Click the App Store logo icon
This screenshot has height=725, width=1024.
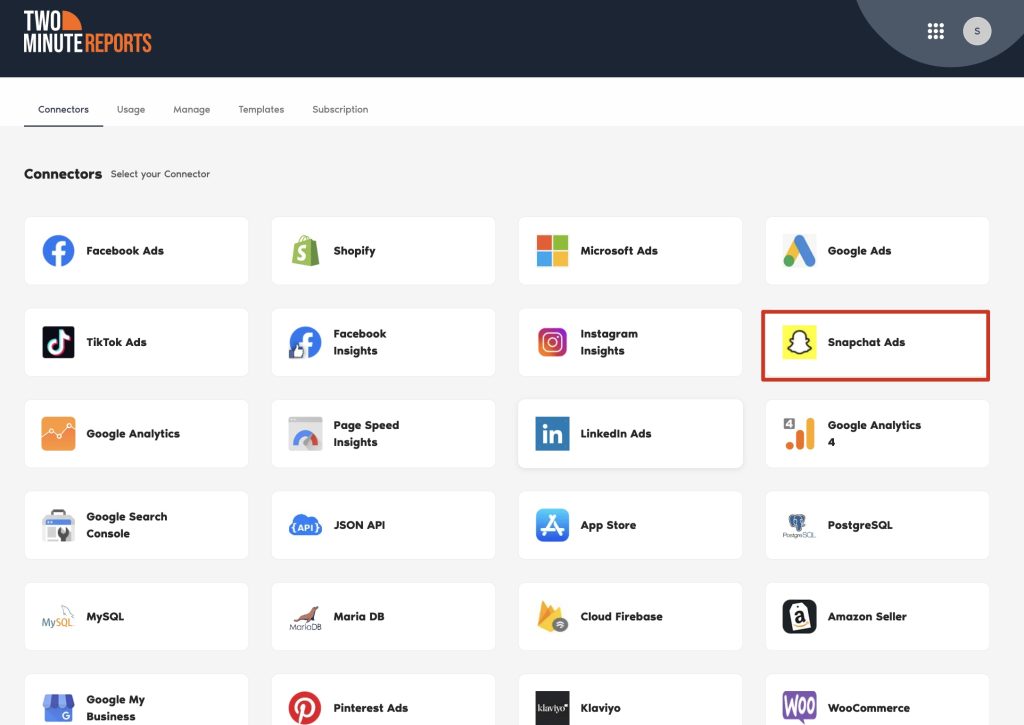click(552, 525)
